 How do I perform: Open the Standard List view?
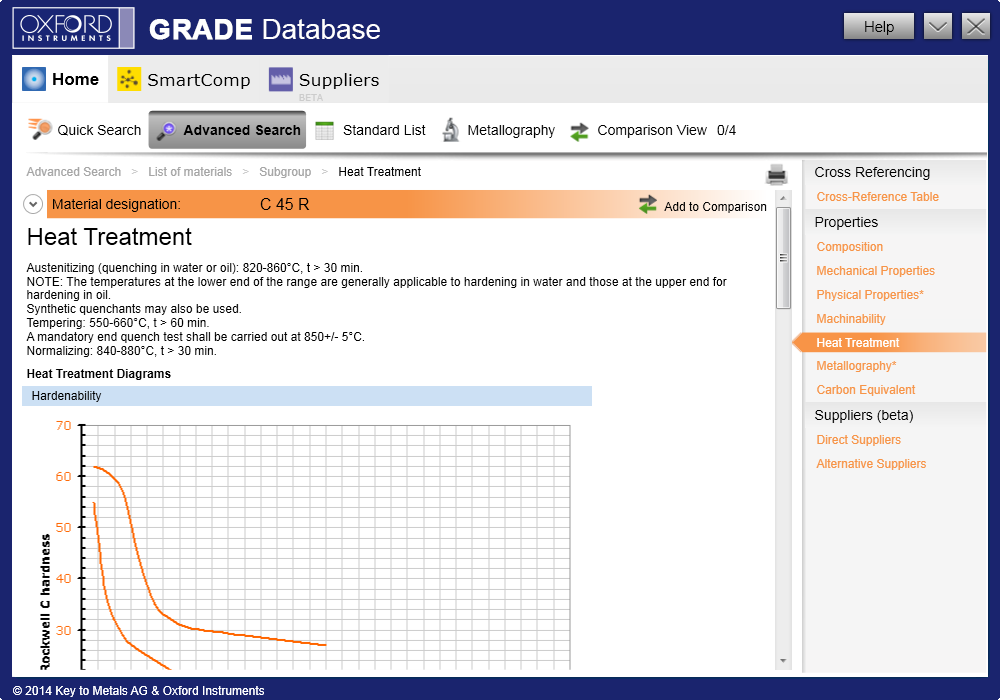point(371,130)
